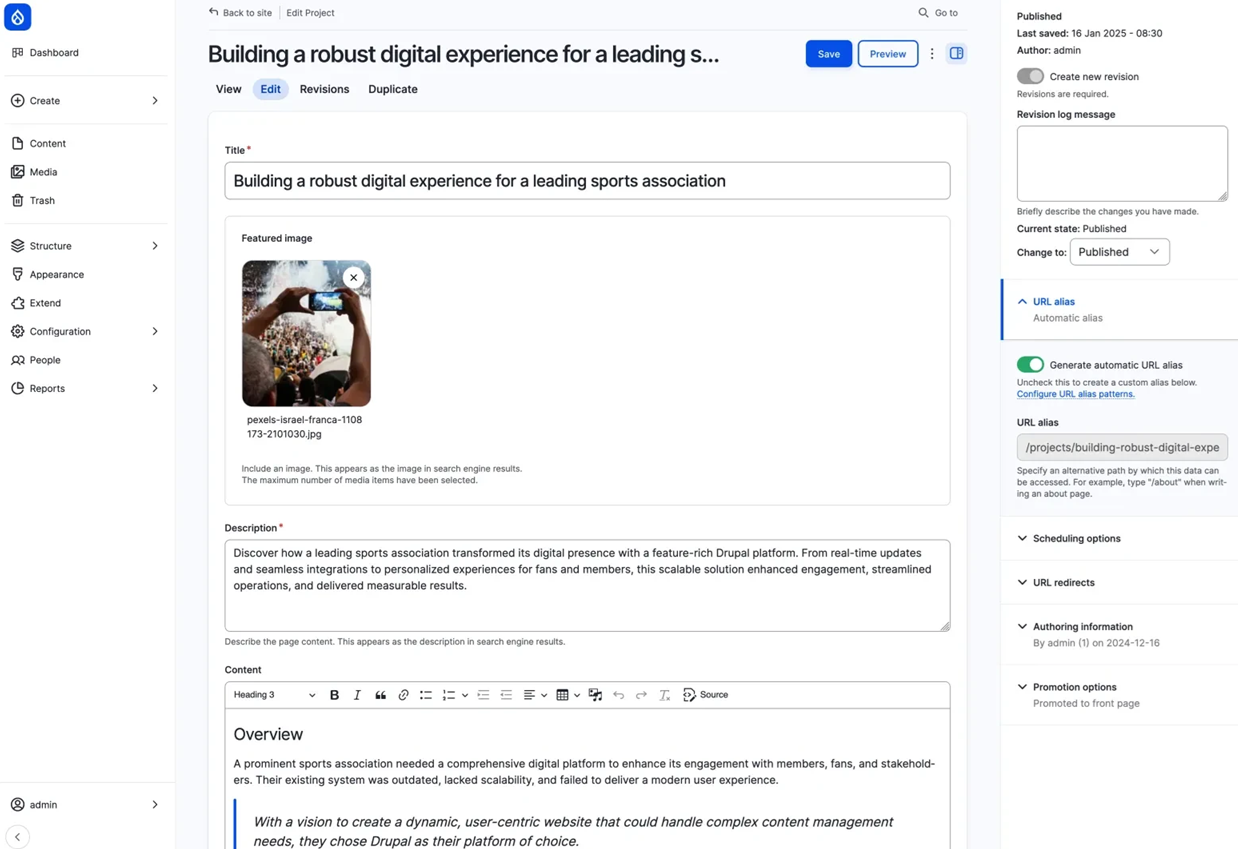Insert a link in editor
1238x849 pixels.
[403, 695]
